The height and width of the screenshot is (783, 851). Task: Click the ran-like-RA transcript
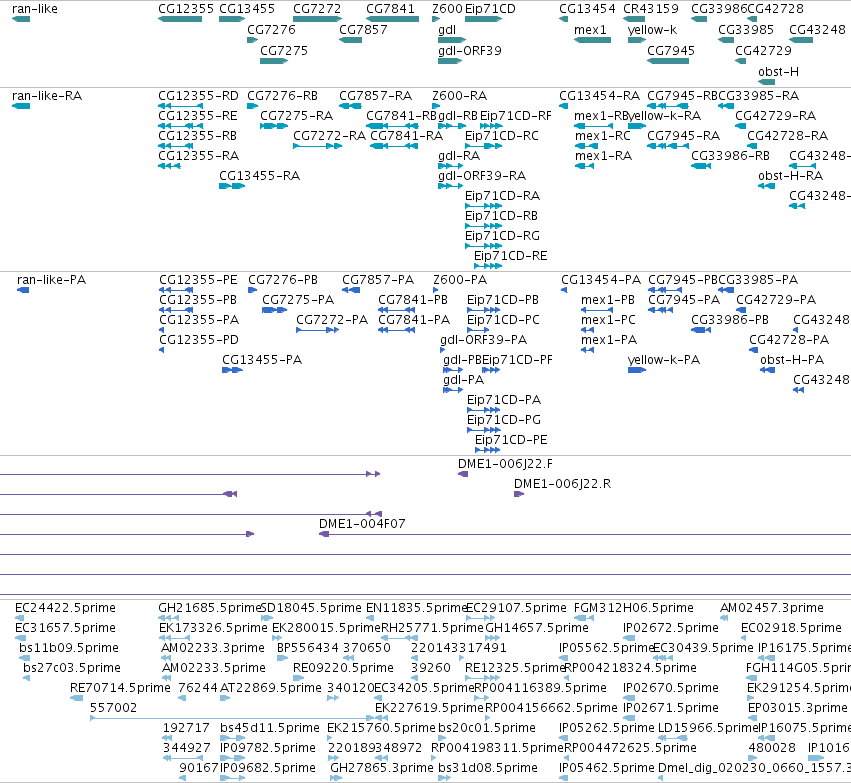[x=21, y=106]
